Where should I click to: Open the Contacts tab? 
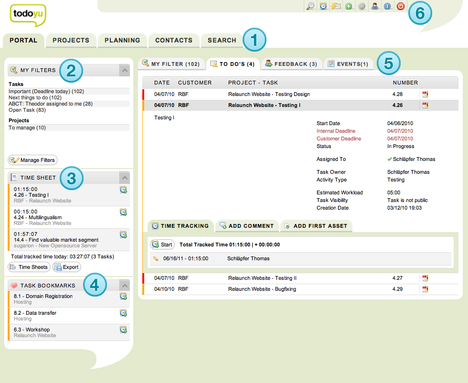point(174,40)
